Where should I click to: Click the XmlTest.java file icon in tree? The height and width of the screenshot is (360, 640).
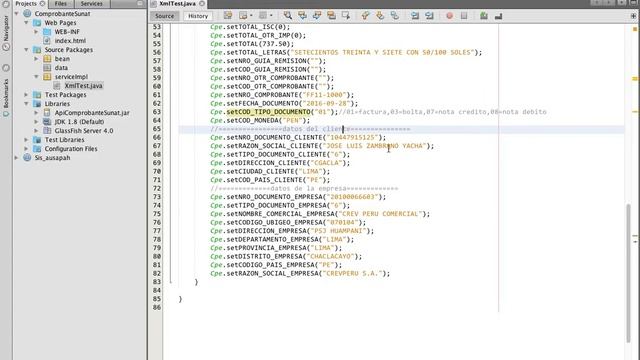pos(57,86)
